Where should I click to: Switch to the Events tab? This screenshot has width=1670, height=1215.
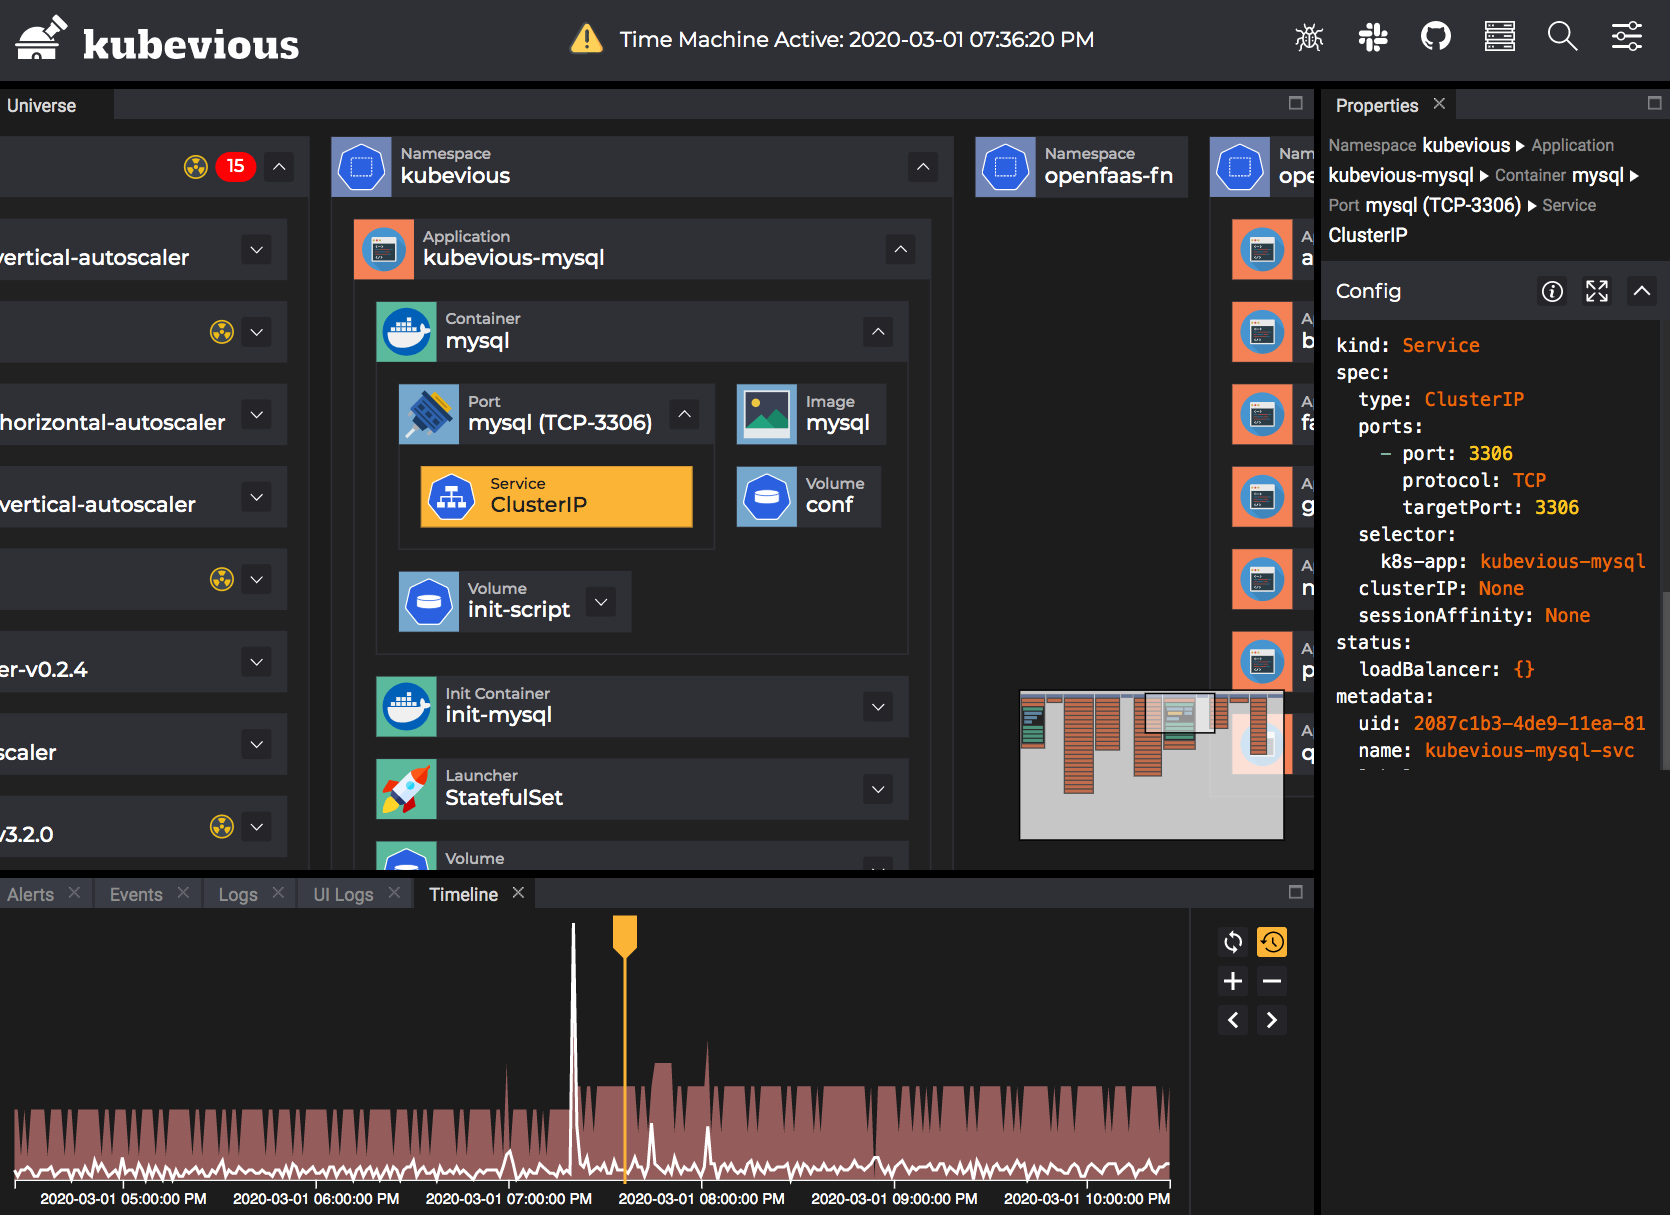[x=136, y=894]
